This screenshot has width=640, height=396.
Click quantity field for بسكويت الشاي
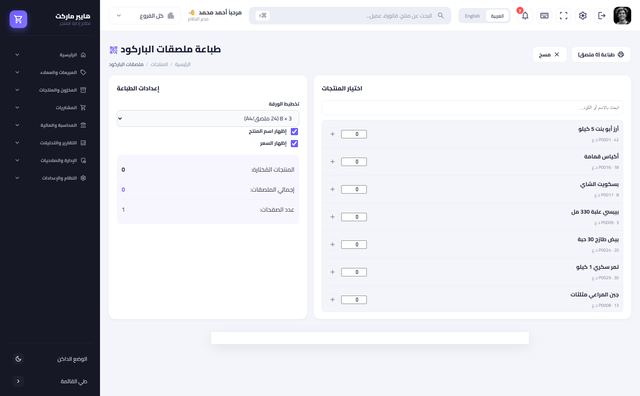pos(354,189)
